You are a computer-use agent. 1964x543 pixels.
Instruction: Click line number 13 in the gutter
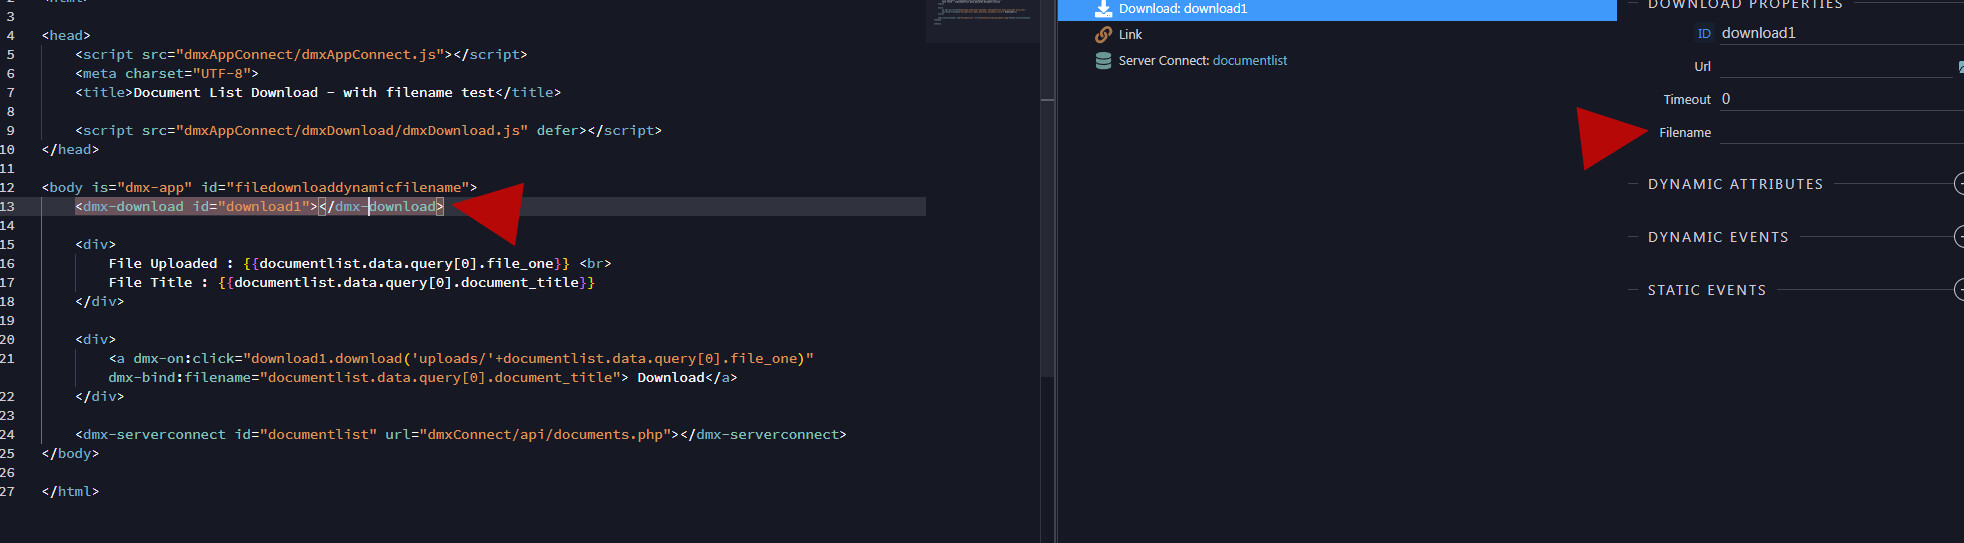pos(7,206)
